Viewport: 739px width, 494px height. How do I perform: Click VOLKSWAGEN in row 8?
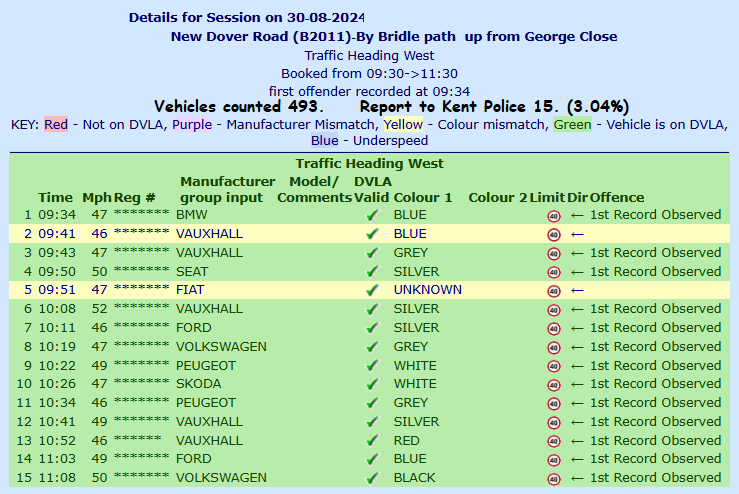(222, 347)
